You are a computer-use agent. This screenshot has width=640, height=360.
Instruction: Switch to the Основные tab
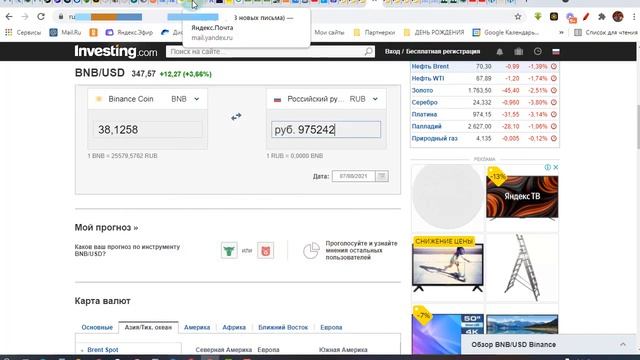tap(97, 327)
